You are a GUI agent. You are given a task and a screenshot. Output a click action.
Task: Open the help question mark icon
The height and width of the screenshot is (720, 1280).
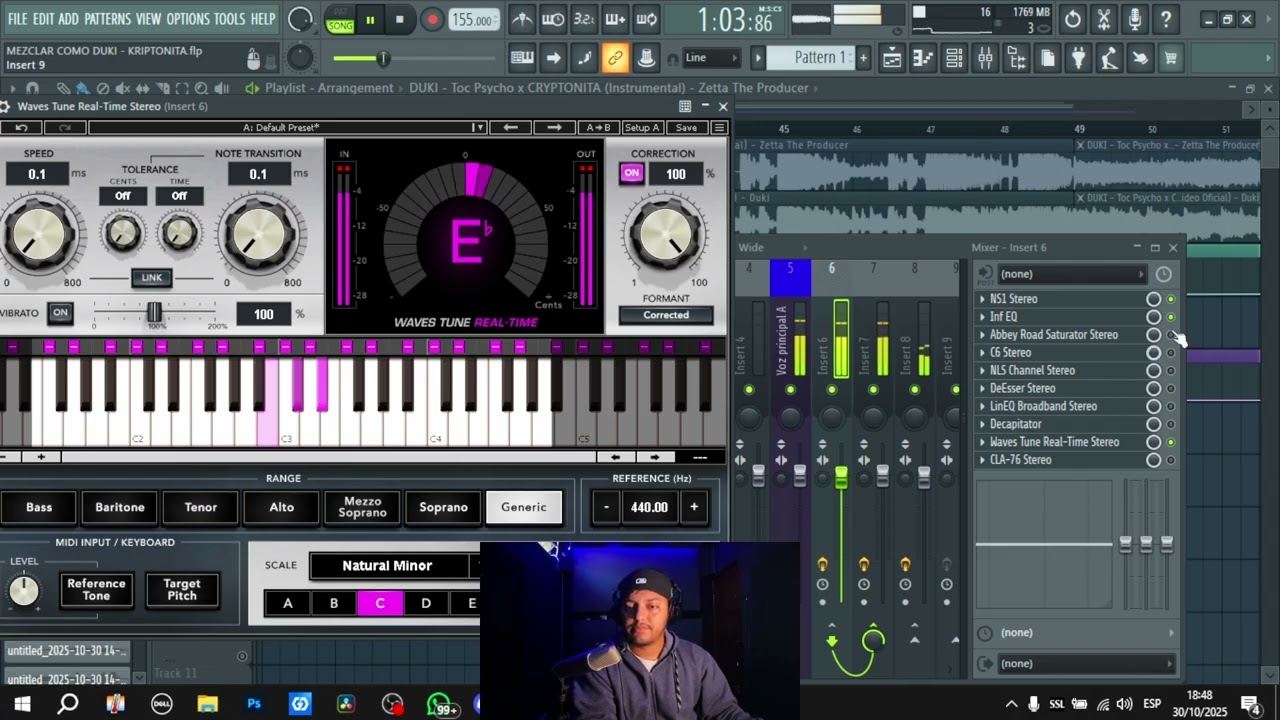[1165, 19]
